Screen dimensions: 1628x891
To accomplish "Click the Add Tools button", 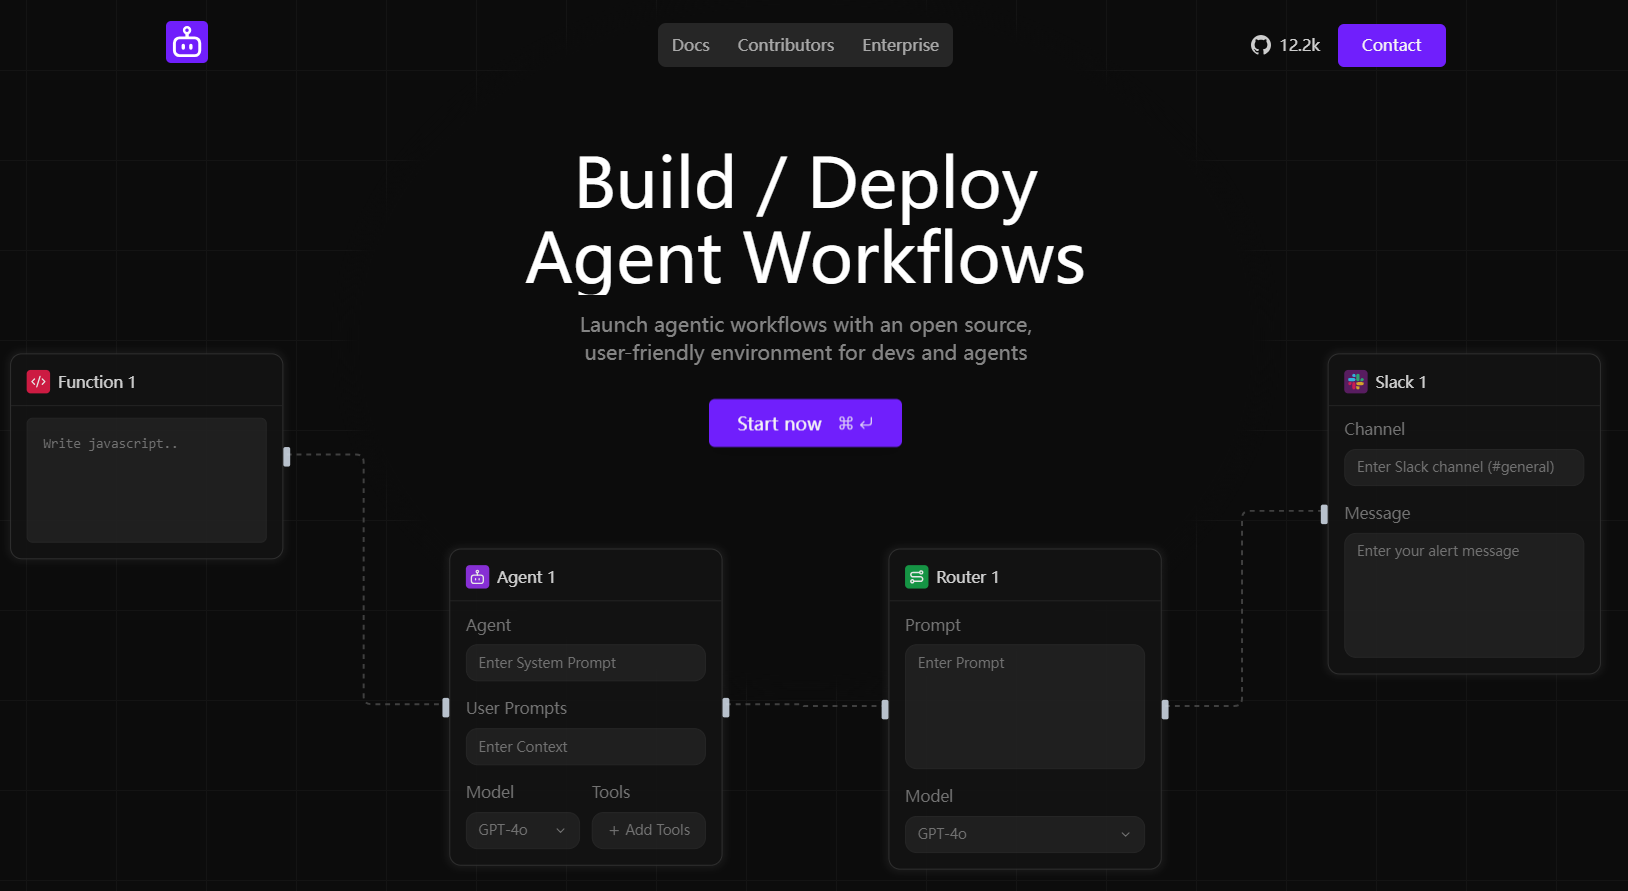I will (649, 830).
